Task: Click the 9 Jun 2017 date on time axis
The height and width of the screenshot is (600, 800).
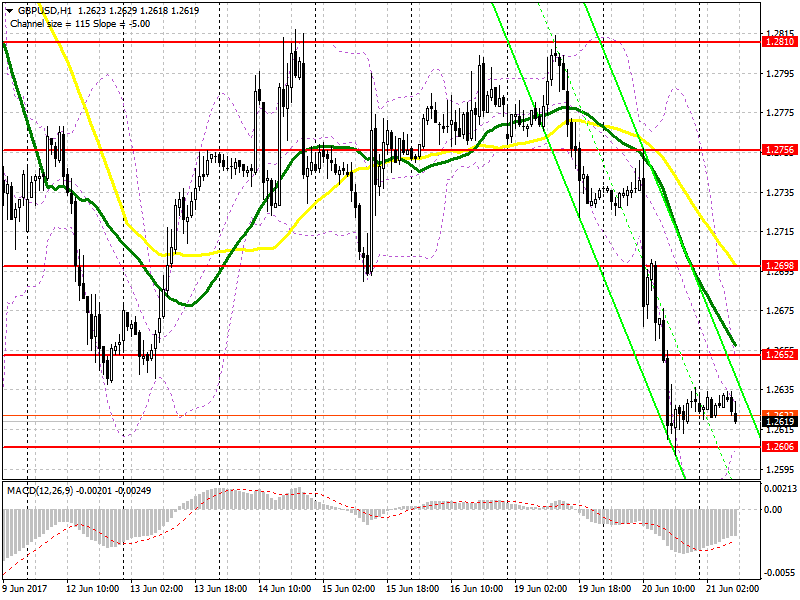Action: click(x=24, y=588)
